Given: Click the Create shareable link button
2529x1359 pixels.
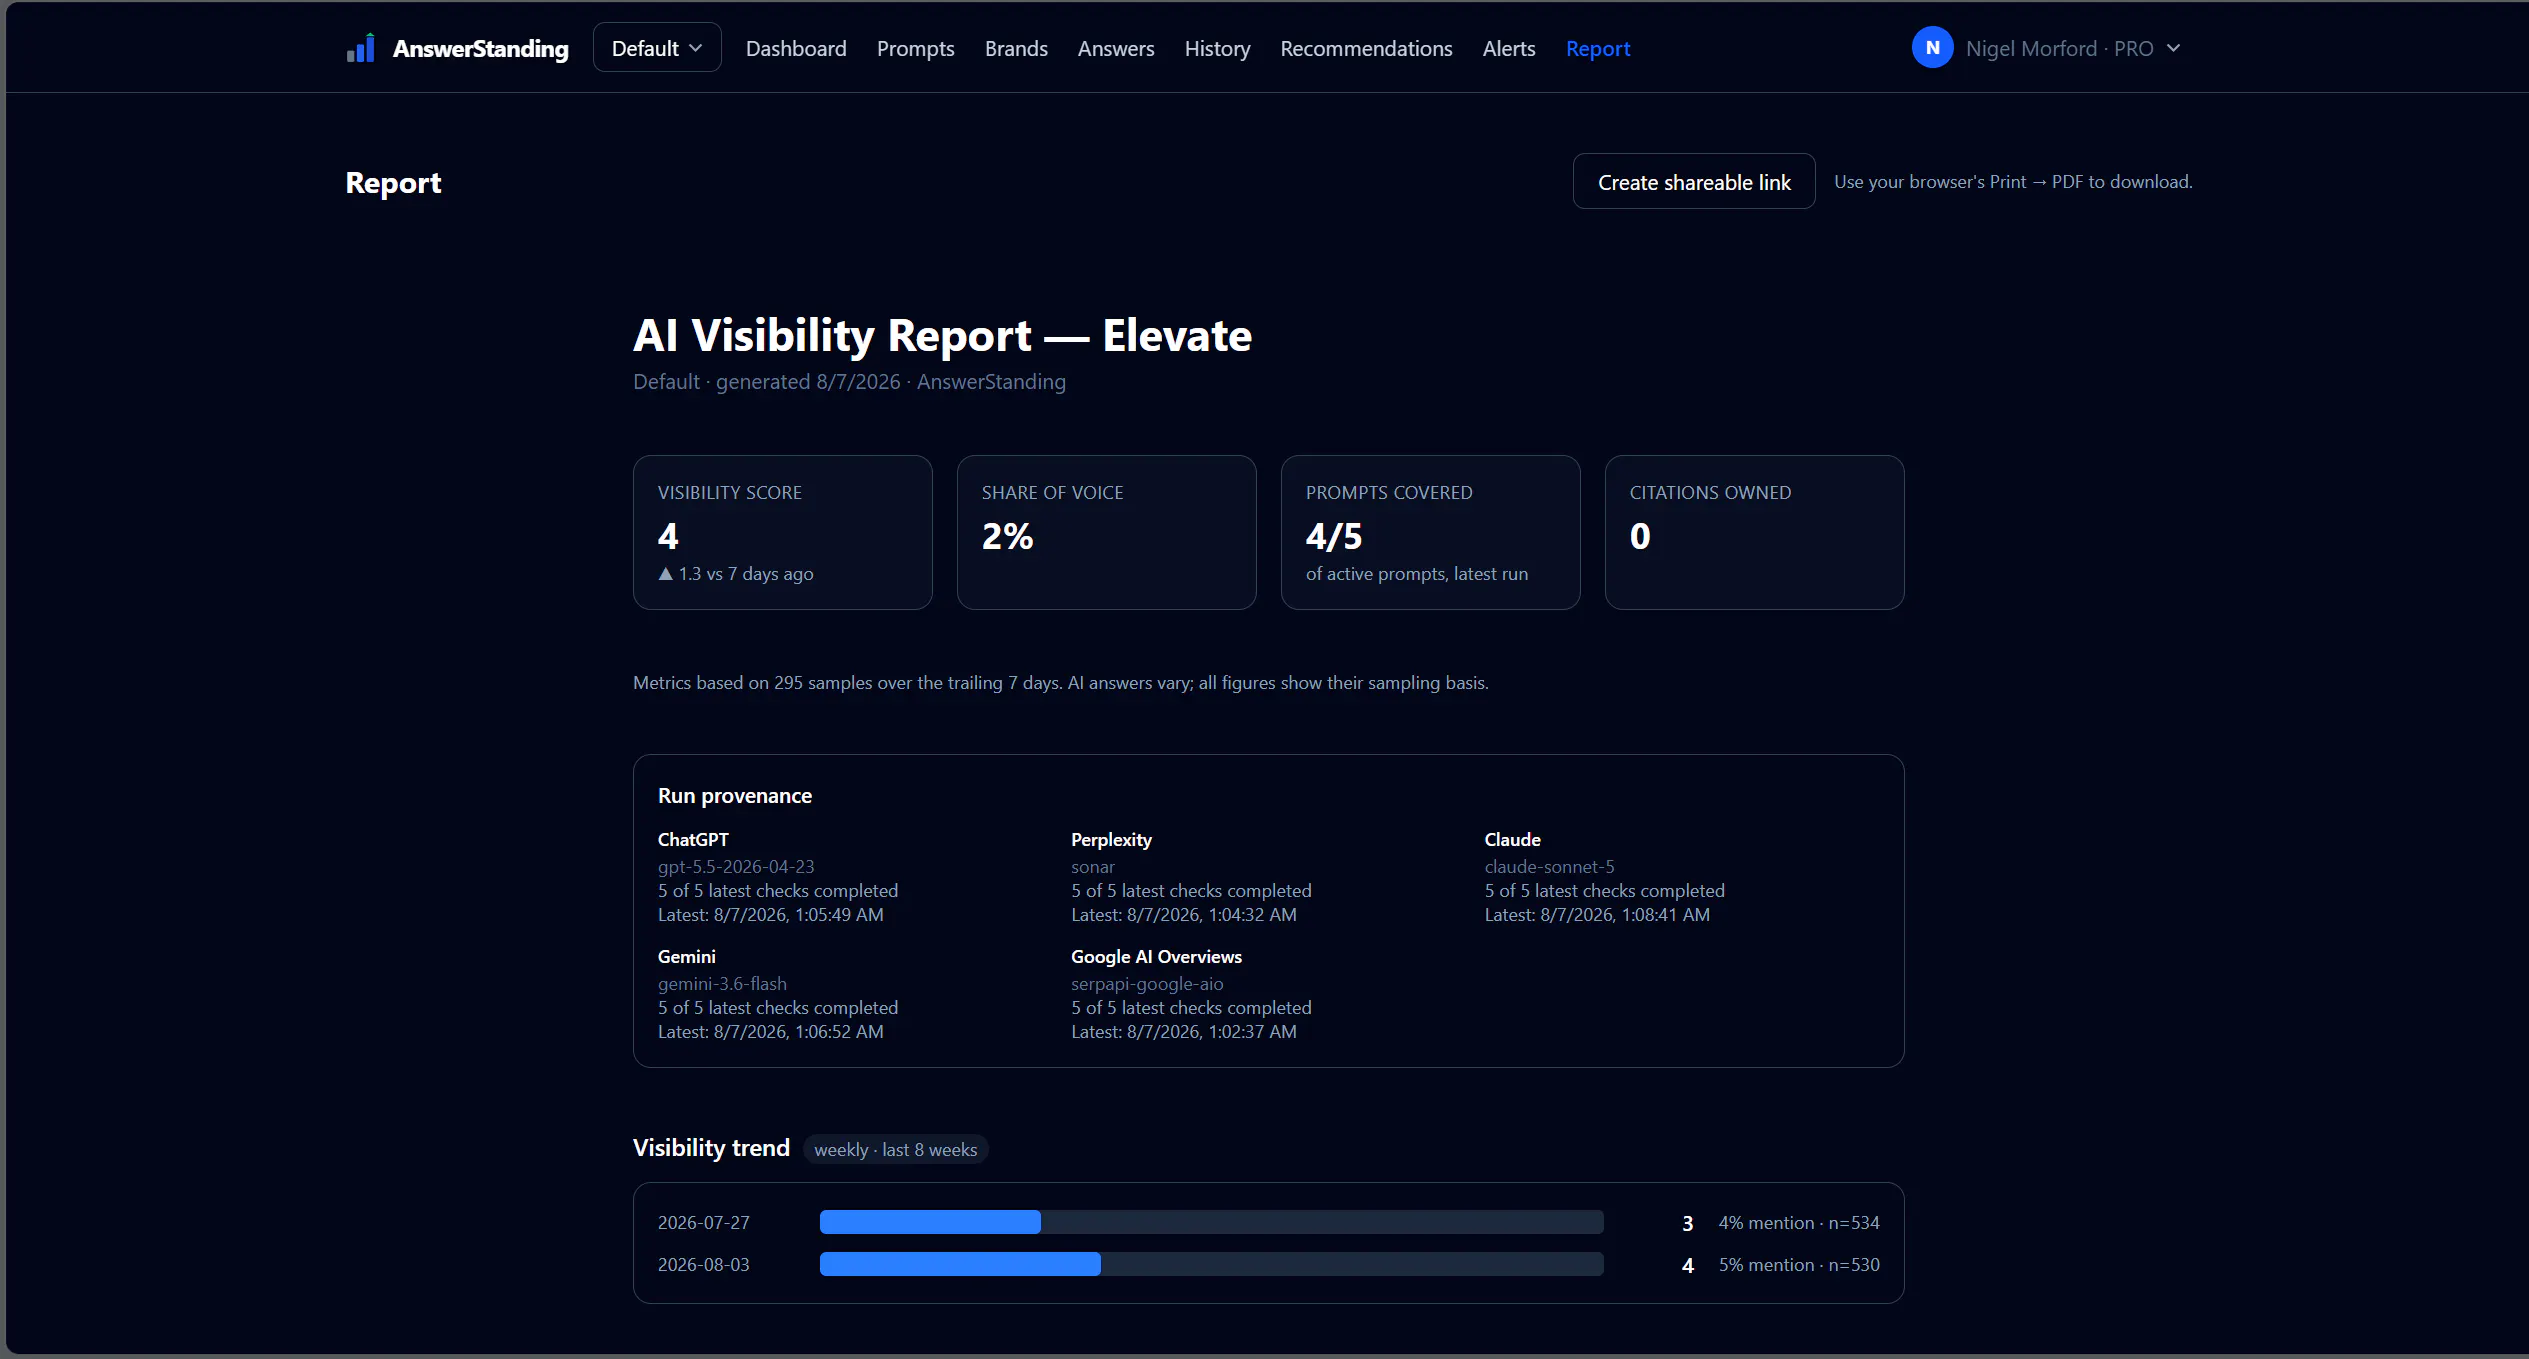Looking at the screenshot, I should click(1694, 181).
